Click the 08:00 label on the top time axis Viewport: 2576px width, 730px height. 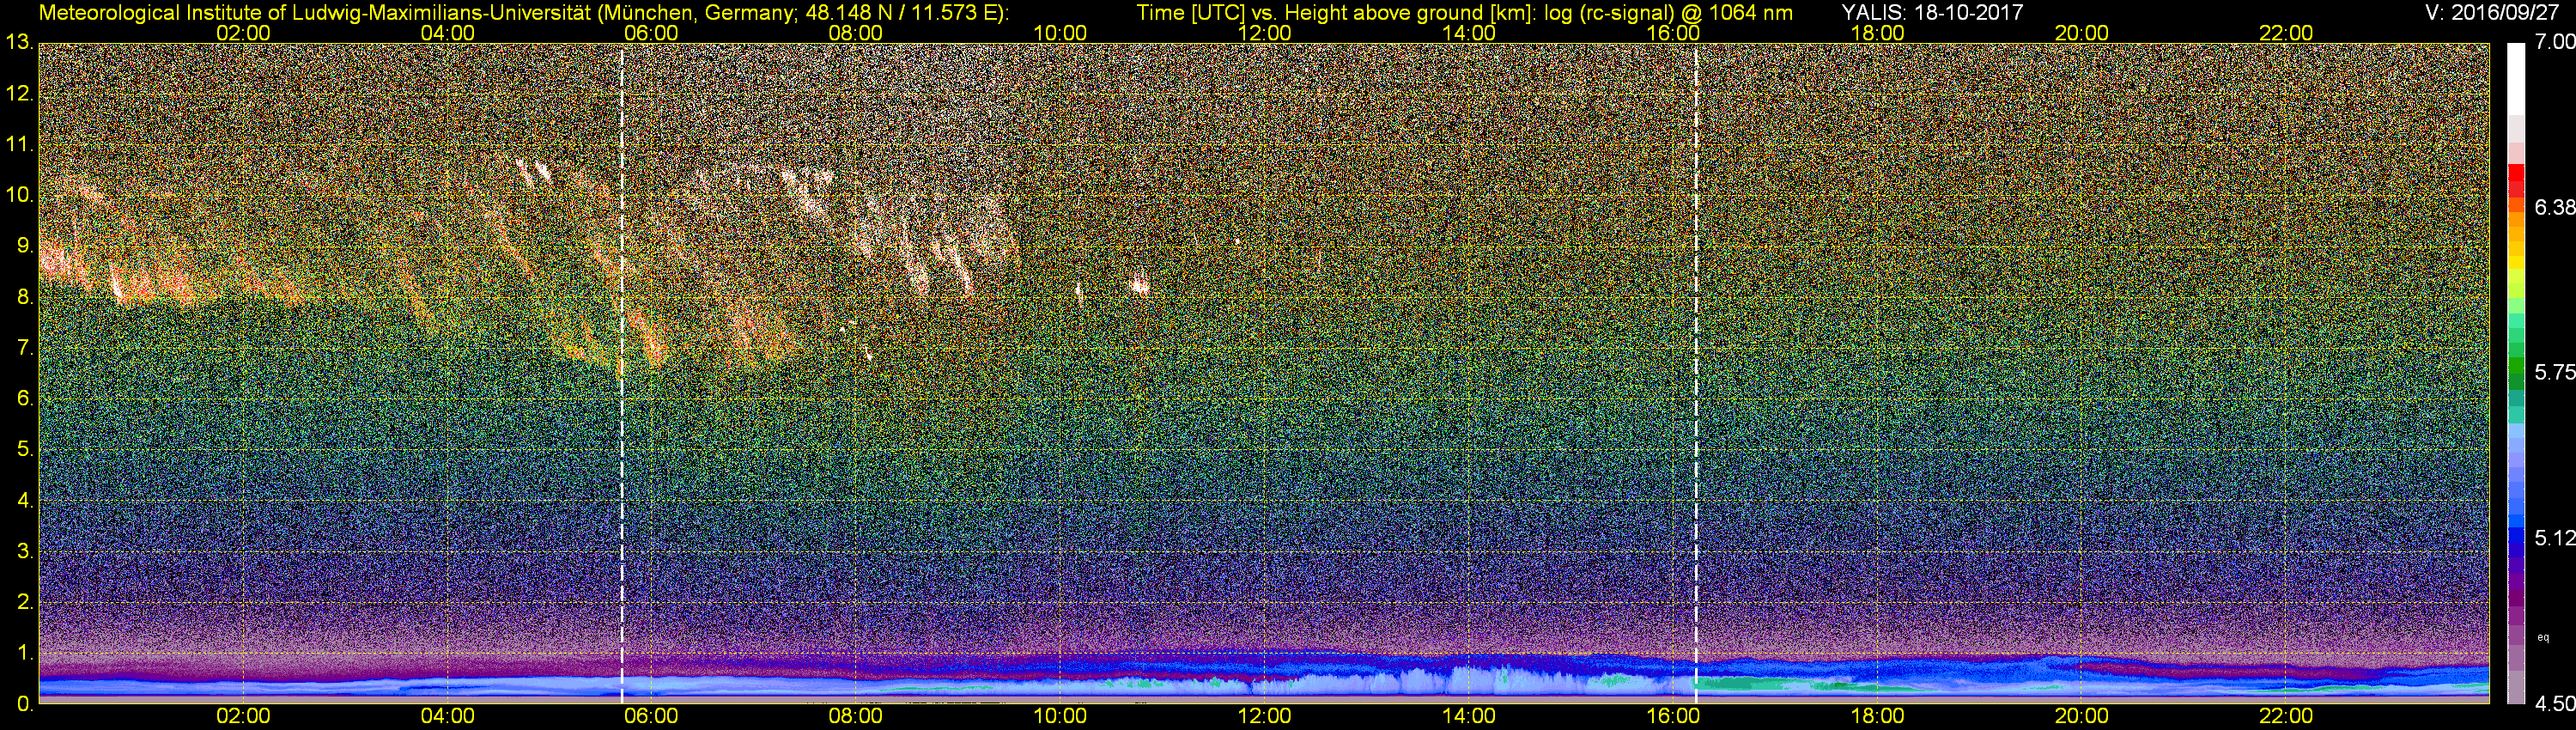click(856, 33)
